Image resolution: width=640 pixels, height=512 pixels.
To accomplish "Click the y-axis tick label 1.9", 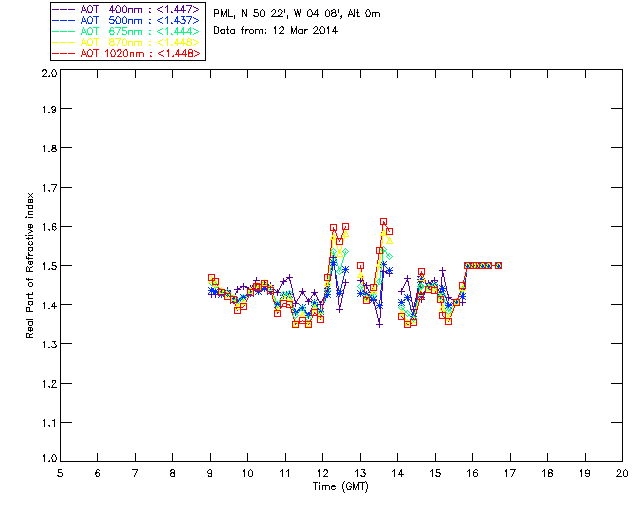I will (x=49, y=109).
